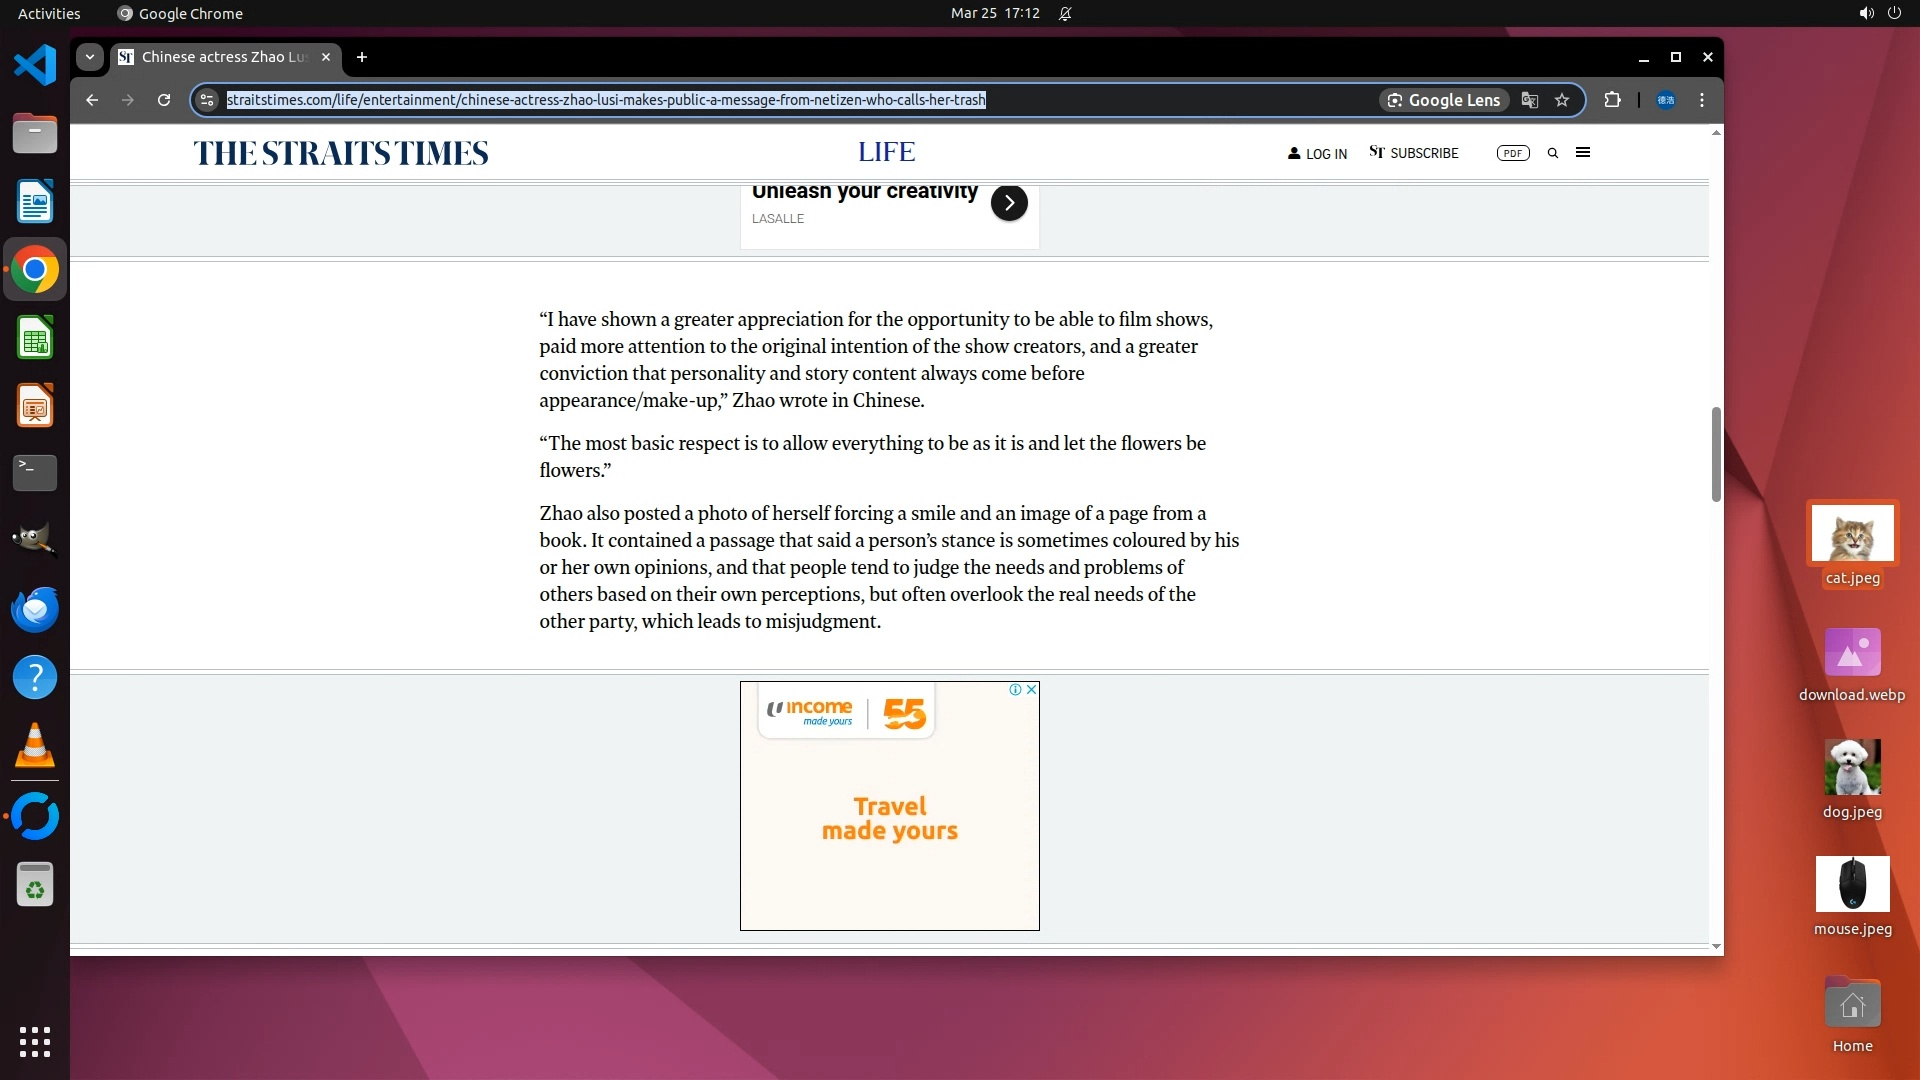Close the Income travel ad
Image resolution: width=1920 pixels, height=1080 pixels.
(x=1031, y=690)
